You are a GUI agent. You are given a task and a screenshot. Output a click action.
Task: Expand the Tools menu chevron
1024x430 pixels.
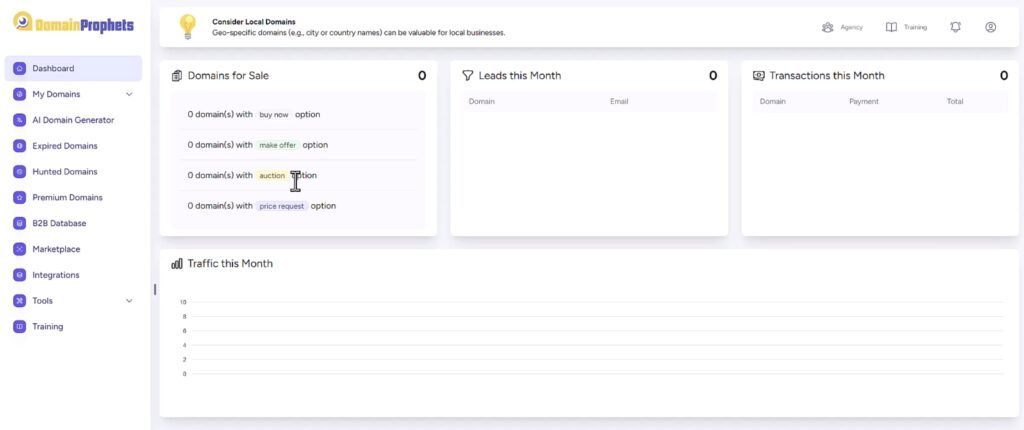[x=129, y=301]
